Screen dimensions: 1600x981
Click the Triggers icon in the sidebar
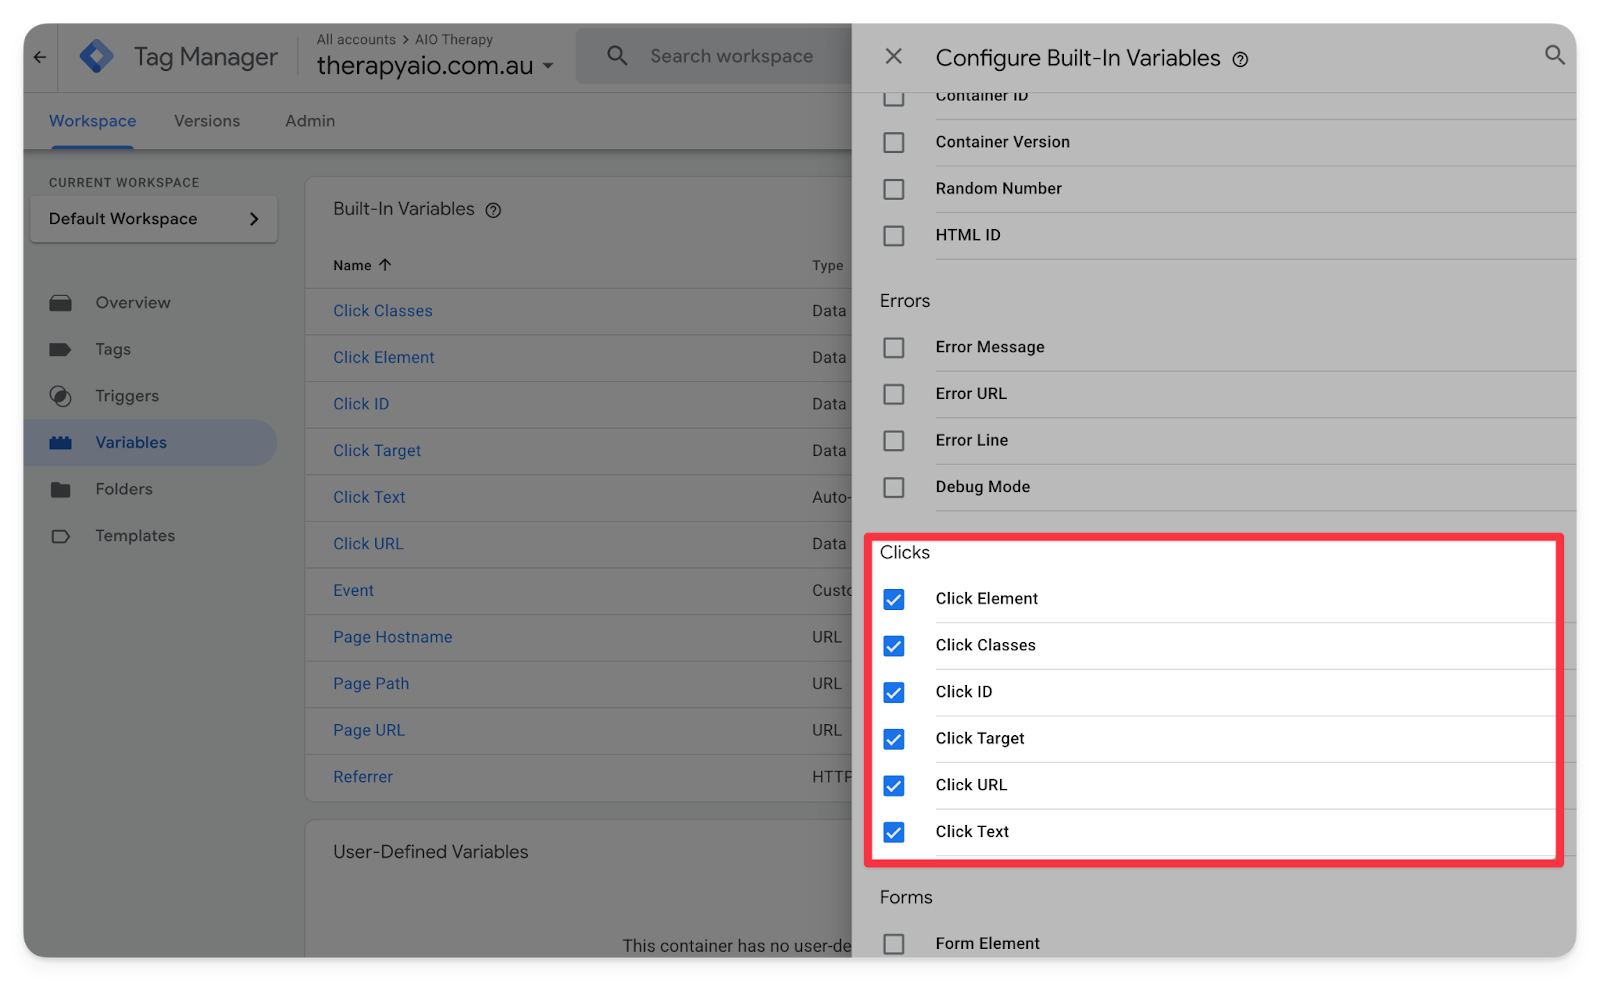61,397
